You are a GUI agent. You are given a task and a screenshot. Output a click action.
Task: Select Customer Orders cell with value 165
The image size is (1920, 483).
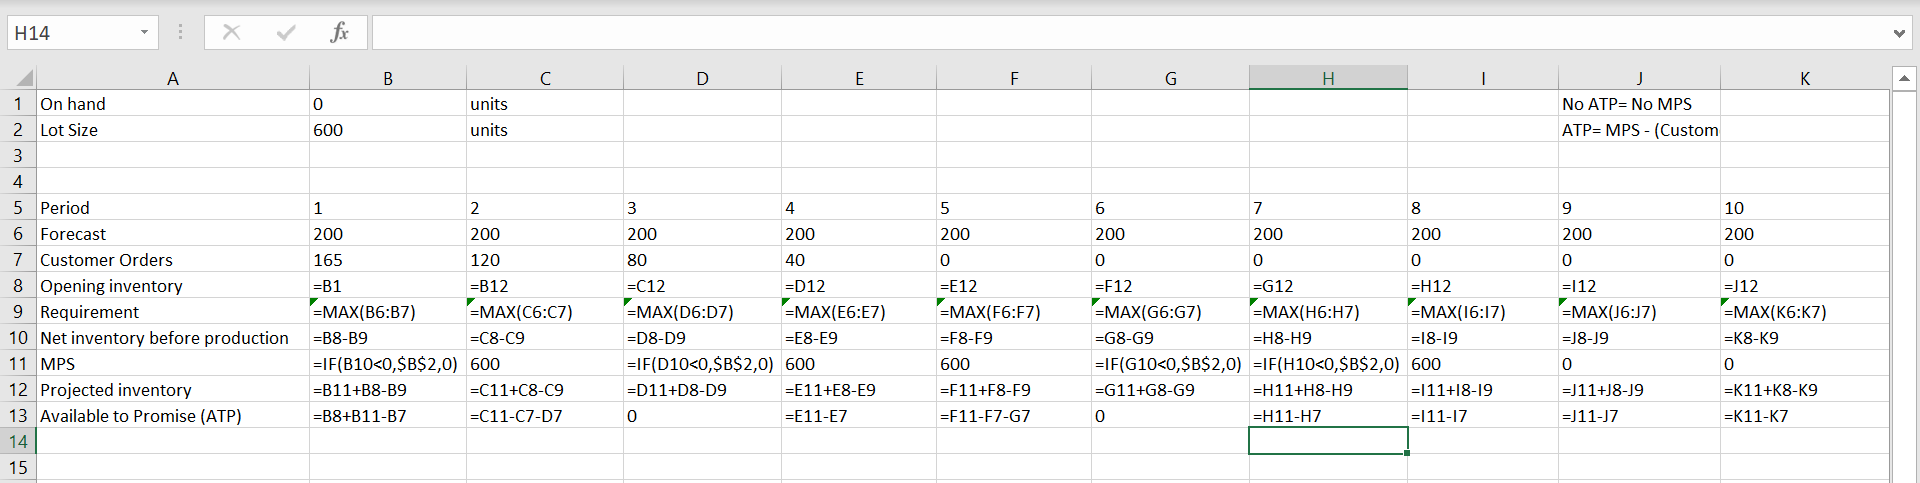387,260
